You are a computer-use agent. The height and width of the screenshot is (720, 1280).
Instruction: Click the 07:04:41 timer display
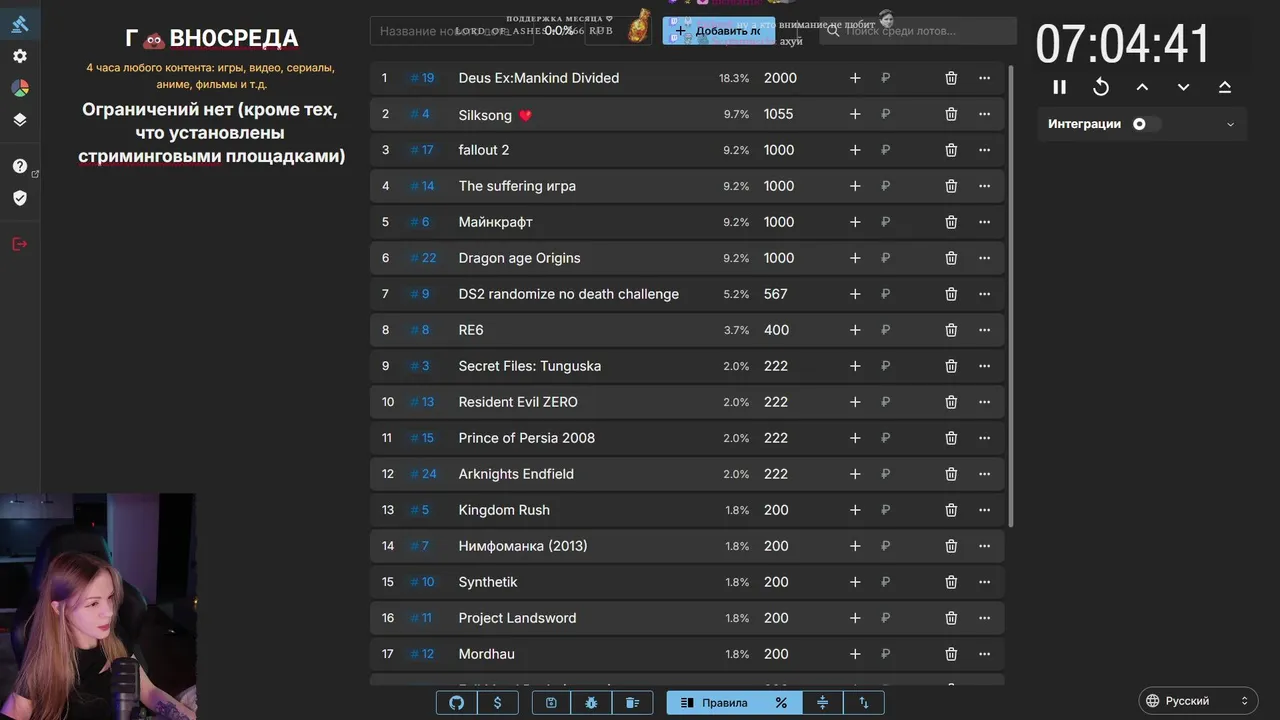[x=1123, y=44]
